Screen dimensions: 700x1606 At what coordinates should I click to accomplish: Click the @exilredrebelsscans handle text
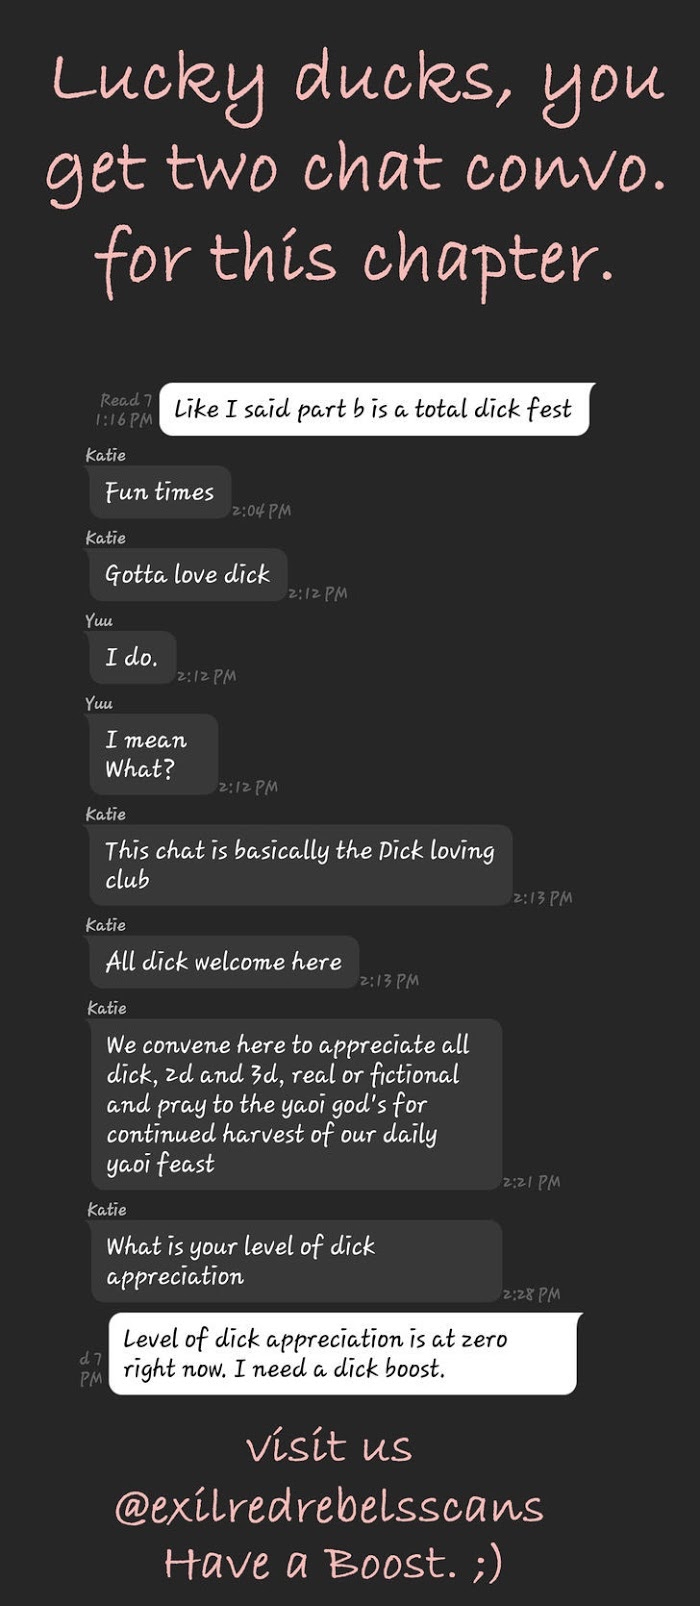(x=329, y=1506)
